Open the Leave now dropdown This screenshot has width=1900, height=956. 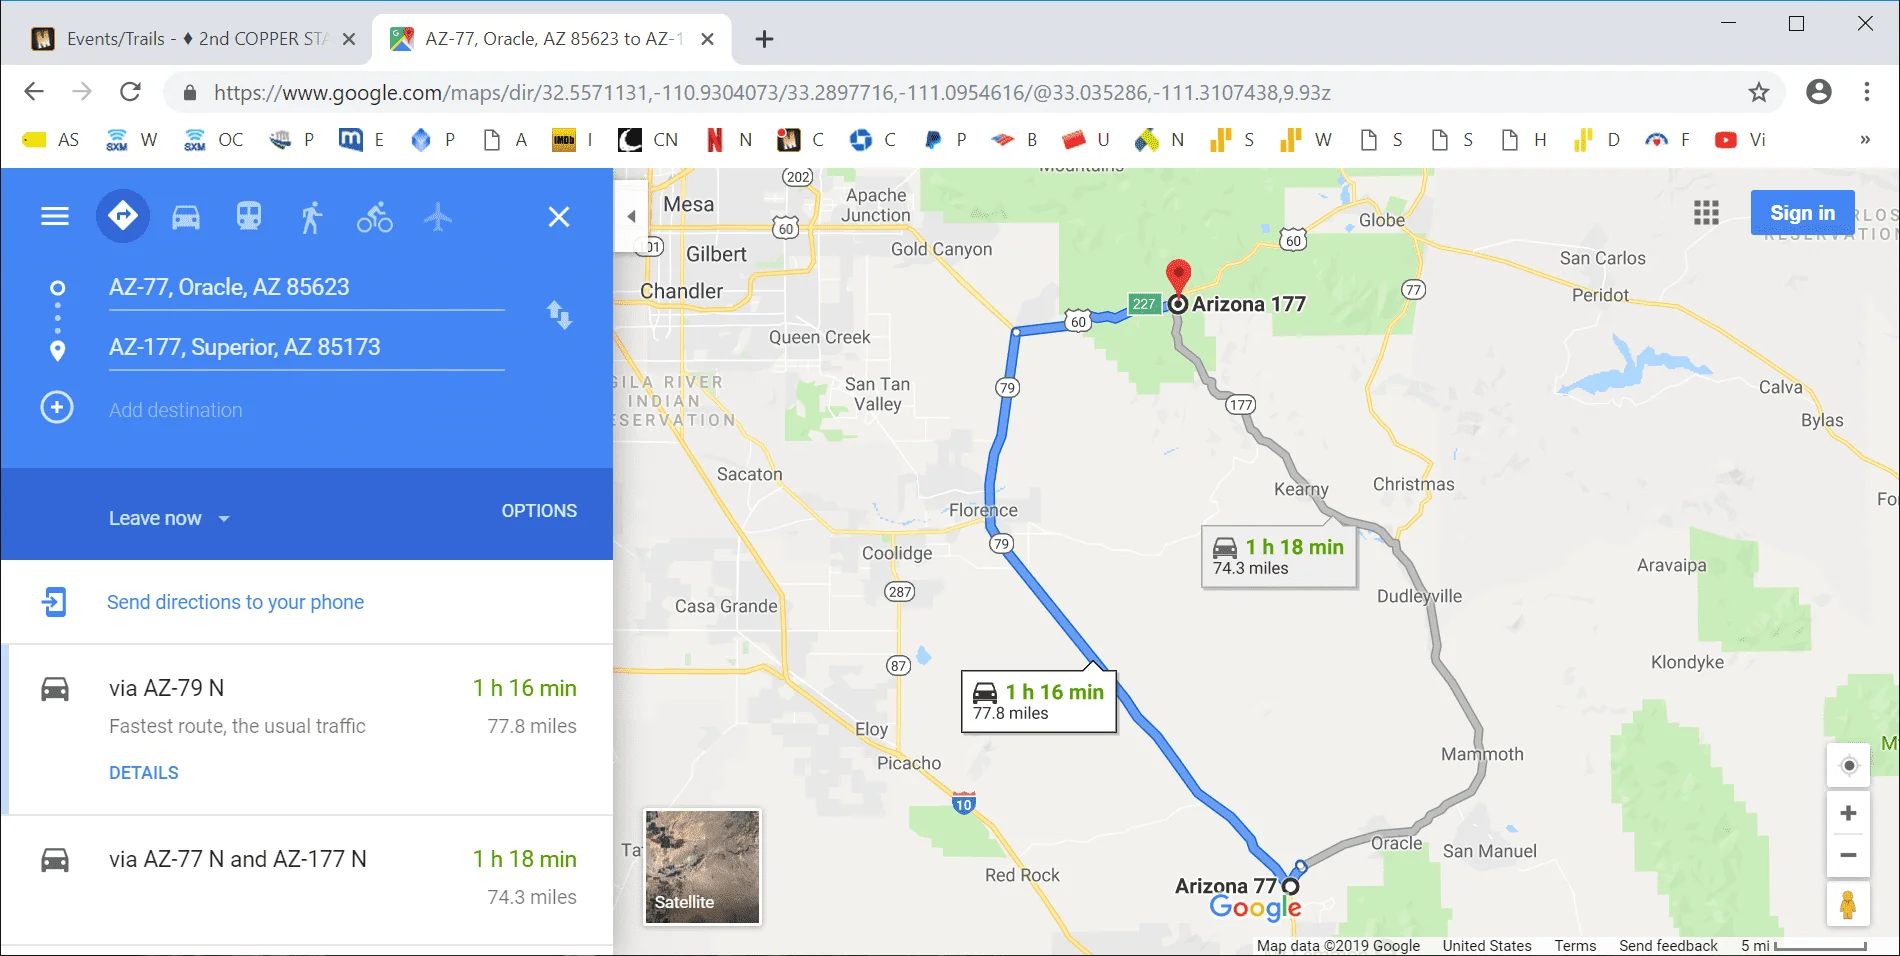pyautogui.click(x=169, y=518)
